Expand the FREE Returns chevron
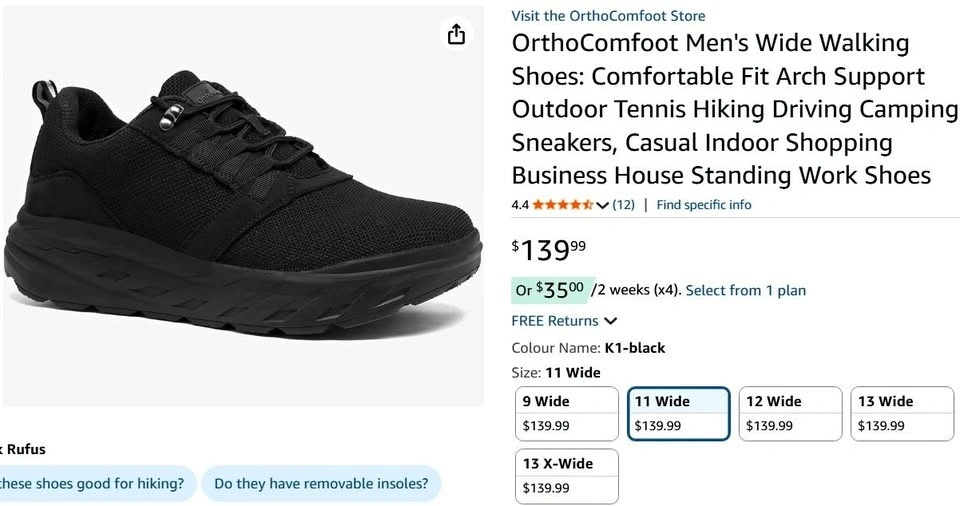Viewport: 960px width, 506px height. [611, 321]
